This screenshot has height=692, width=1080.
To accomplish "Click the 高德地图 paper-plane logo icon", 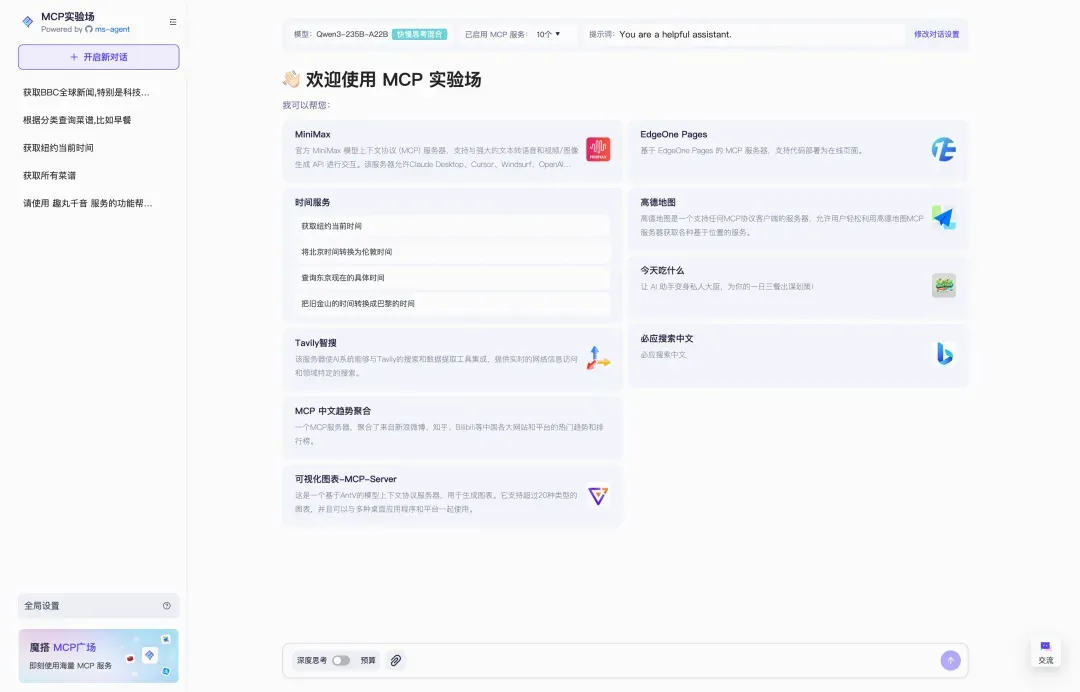I will coord(944,218).
